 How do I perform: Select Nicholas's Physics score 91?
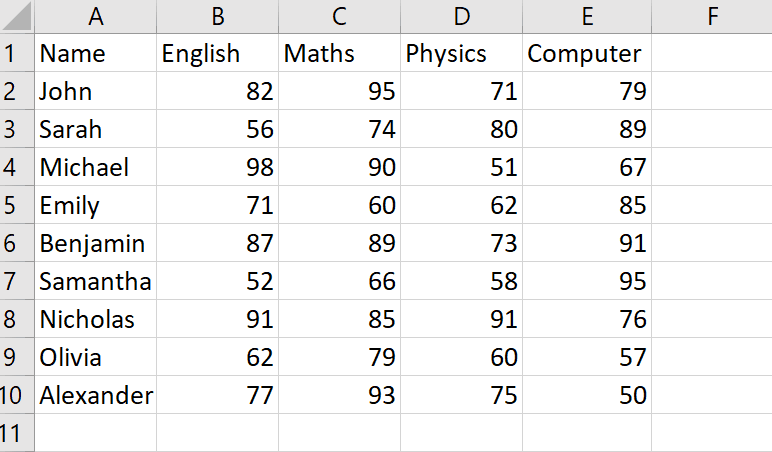tap(462, 319)
